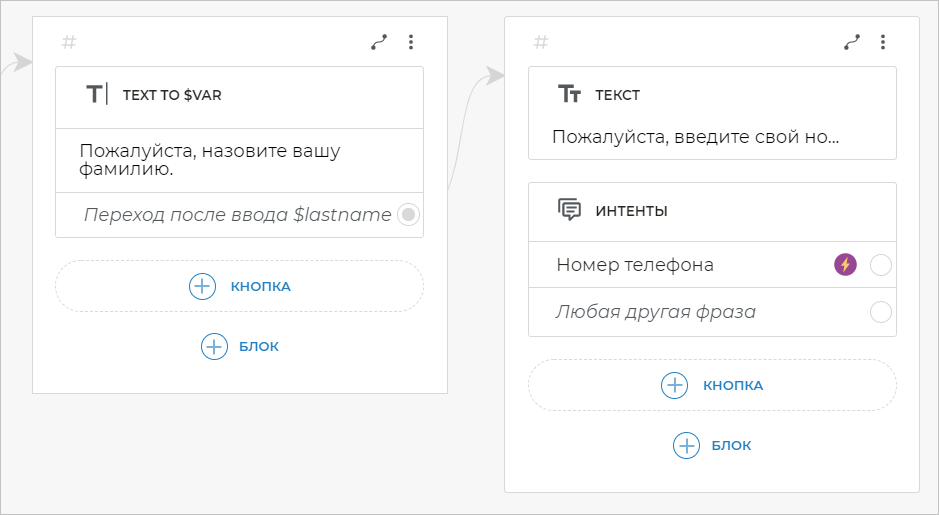Click the connection curve icon in the left card
The height and width of the screenshot is (515, 939).
379,42
